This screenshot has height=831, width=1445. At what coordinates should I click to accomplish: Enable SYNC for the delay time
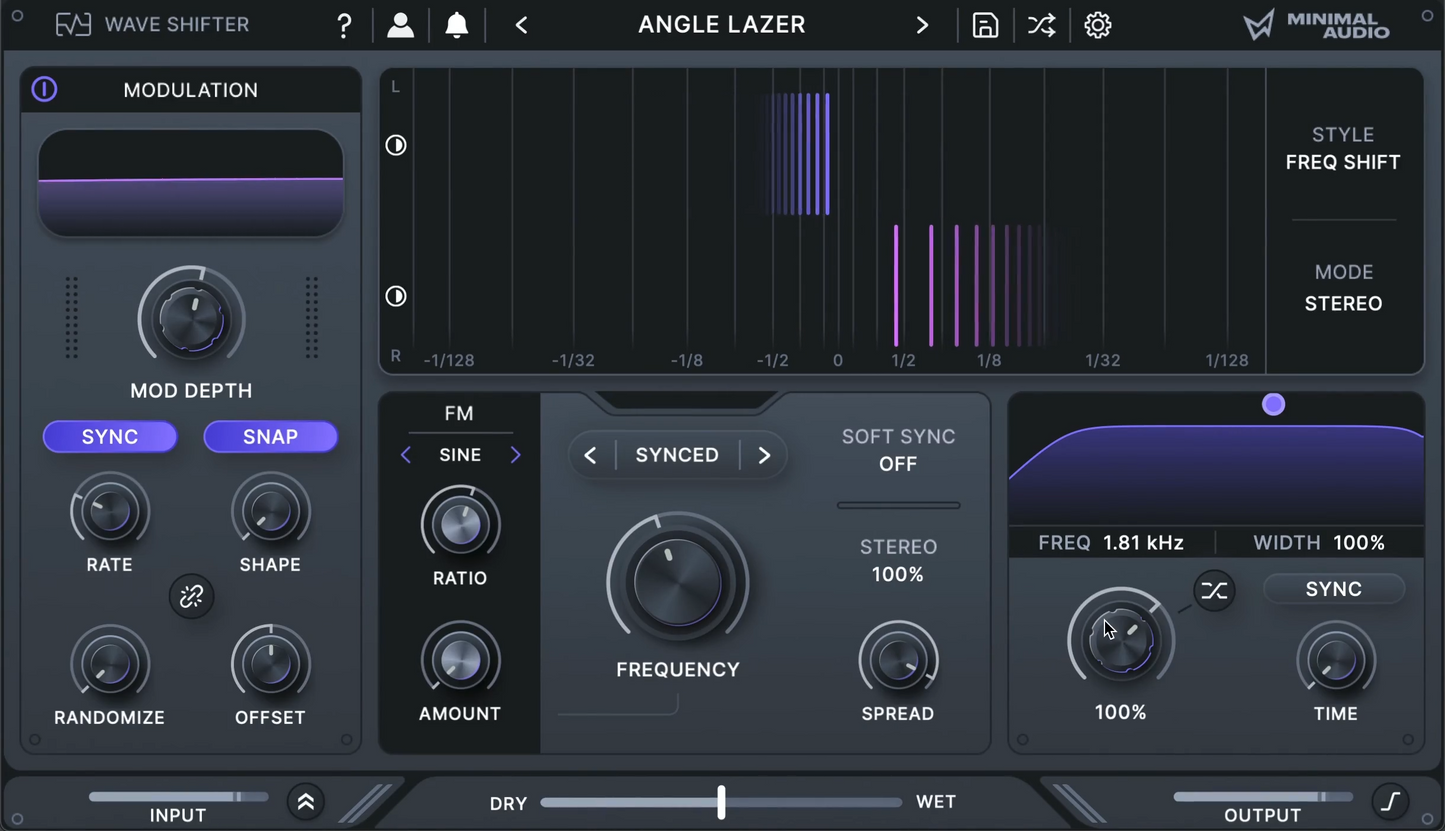click(x=1334, y=589)
